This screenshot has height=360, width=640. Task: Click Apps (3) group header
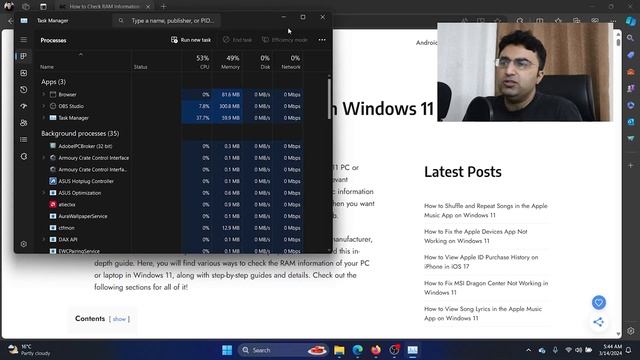pyautogui.click(x=53, y=82)
